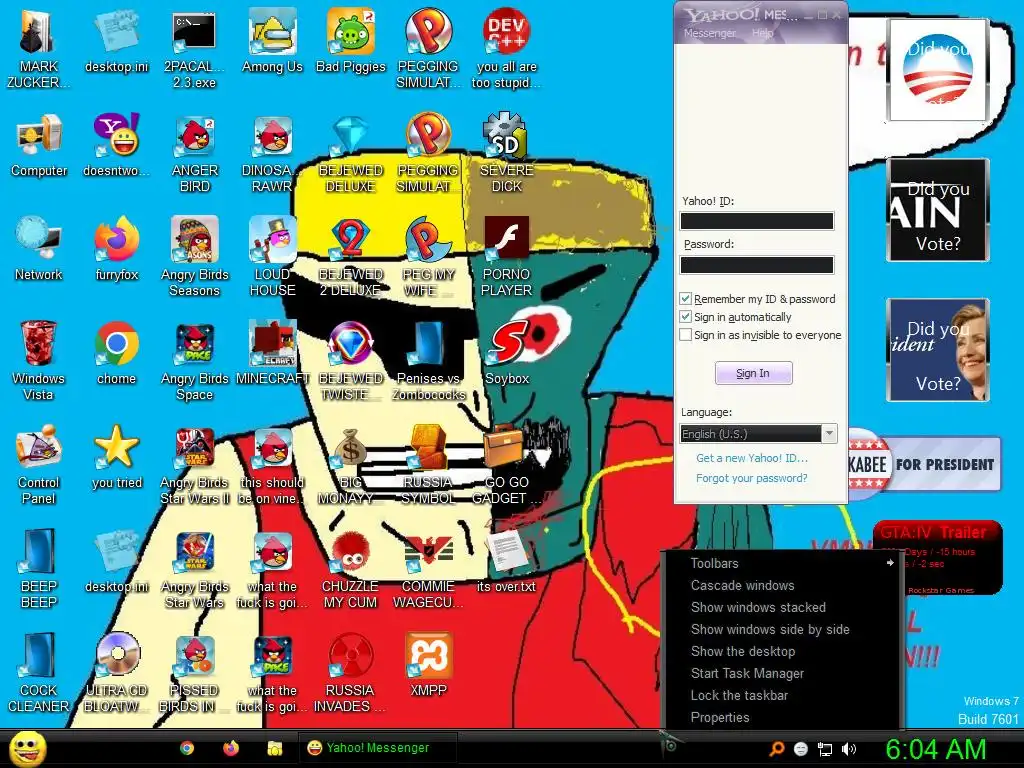Click the magnifier tray icon
The image size is (1024, 768).
pos(776,749)
